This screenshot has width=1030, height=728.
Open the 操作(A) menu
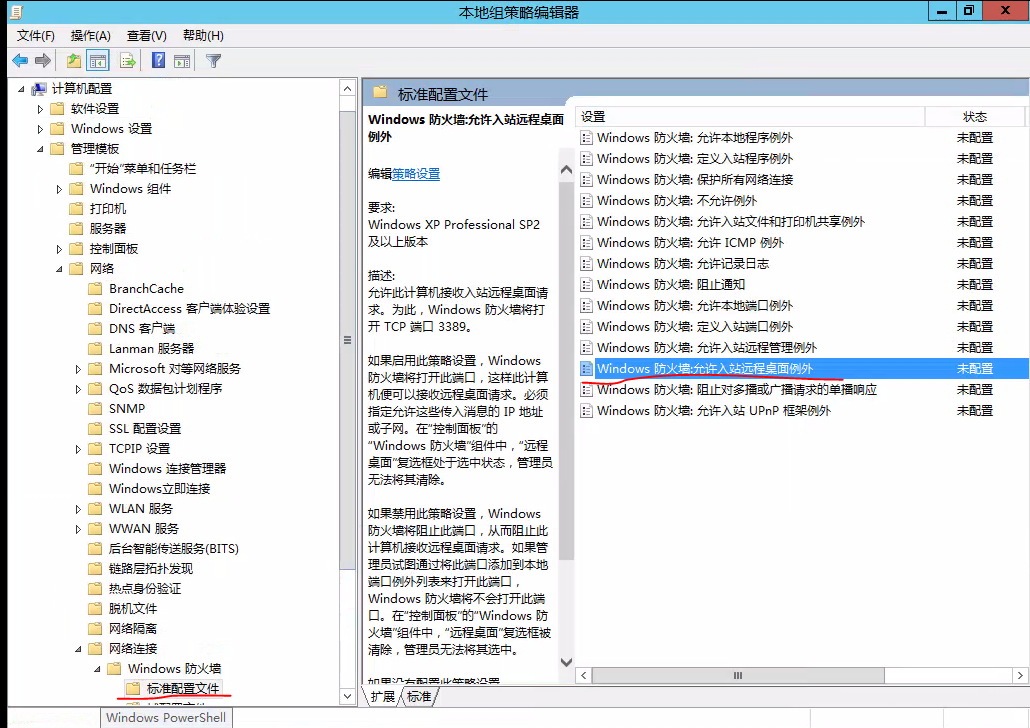pos(91,35)
